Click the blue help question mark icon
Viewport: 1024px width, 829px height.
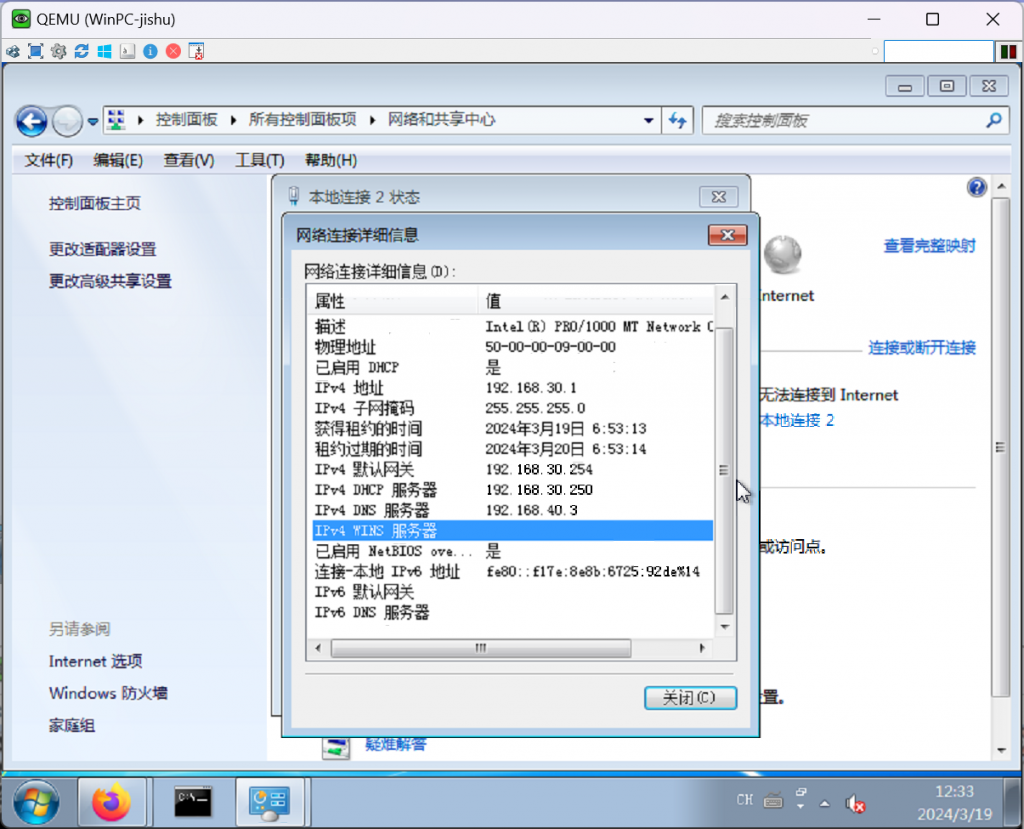coord(977,188)
